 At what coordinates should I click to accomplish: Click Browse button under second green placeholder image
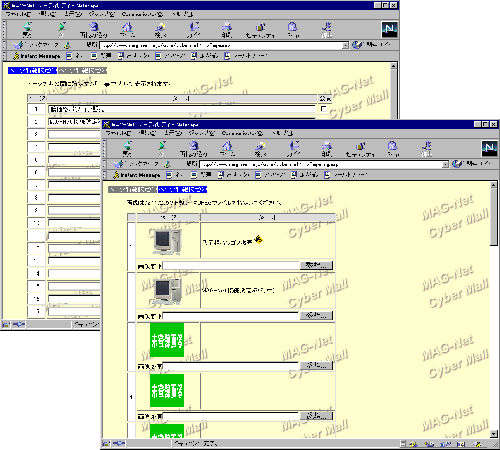click(x=316, y=416)
